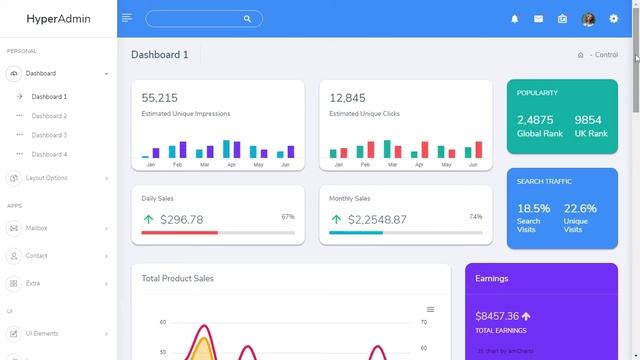This screenshot has height=360, width=640.
Task: Click the HyperAdmin logo
Action: coord(58,19)
